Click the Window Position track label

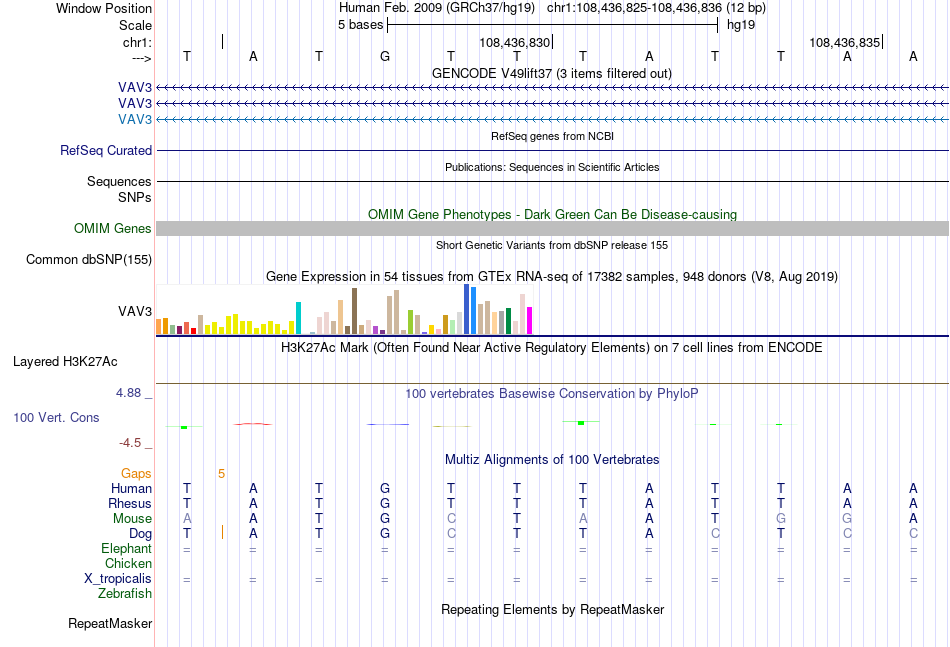coord(104,8)
